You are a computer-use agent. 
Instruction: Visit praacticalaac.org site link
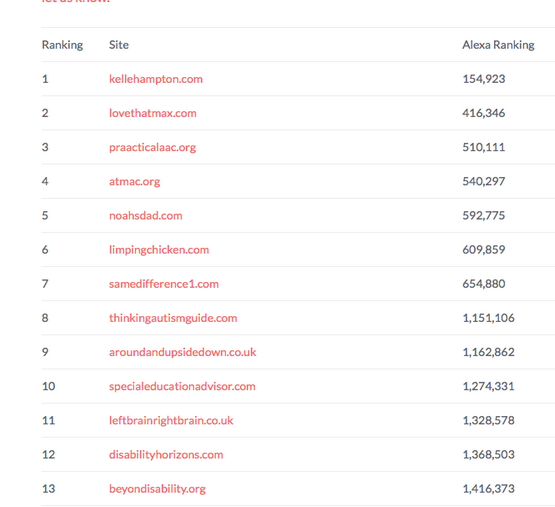tap(152, 147)
